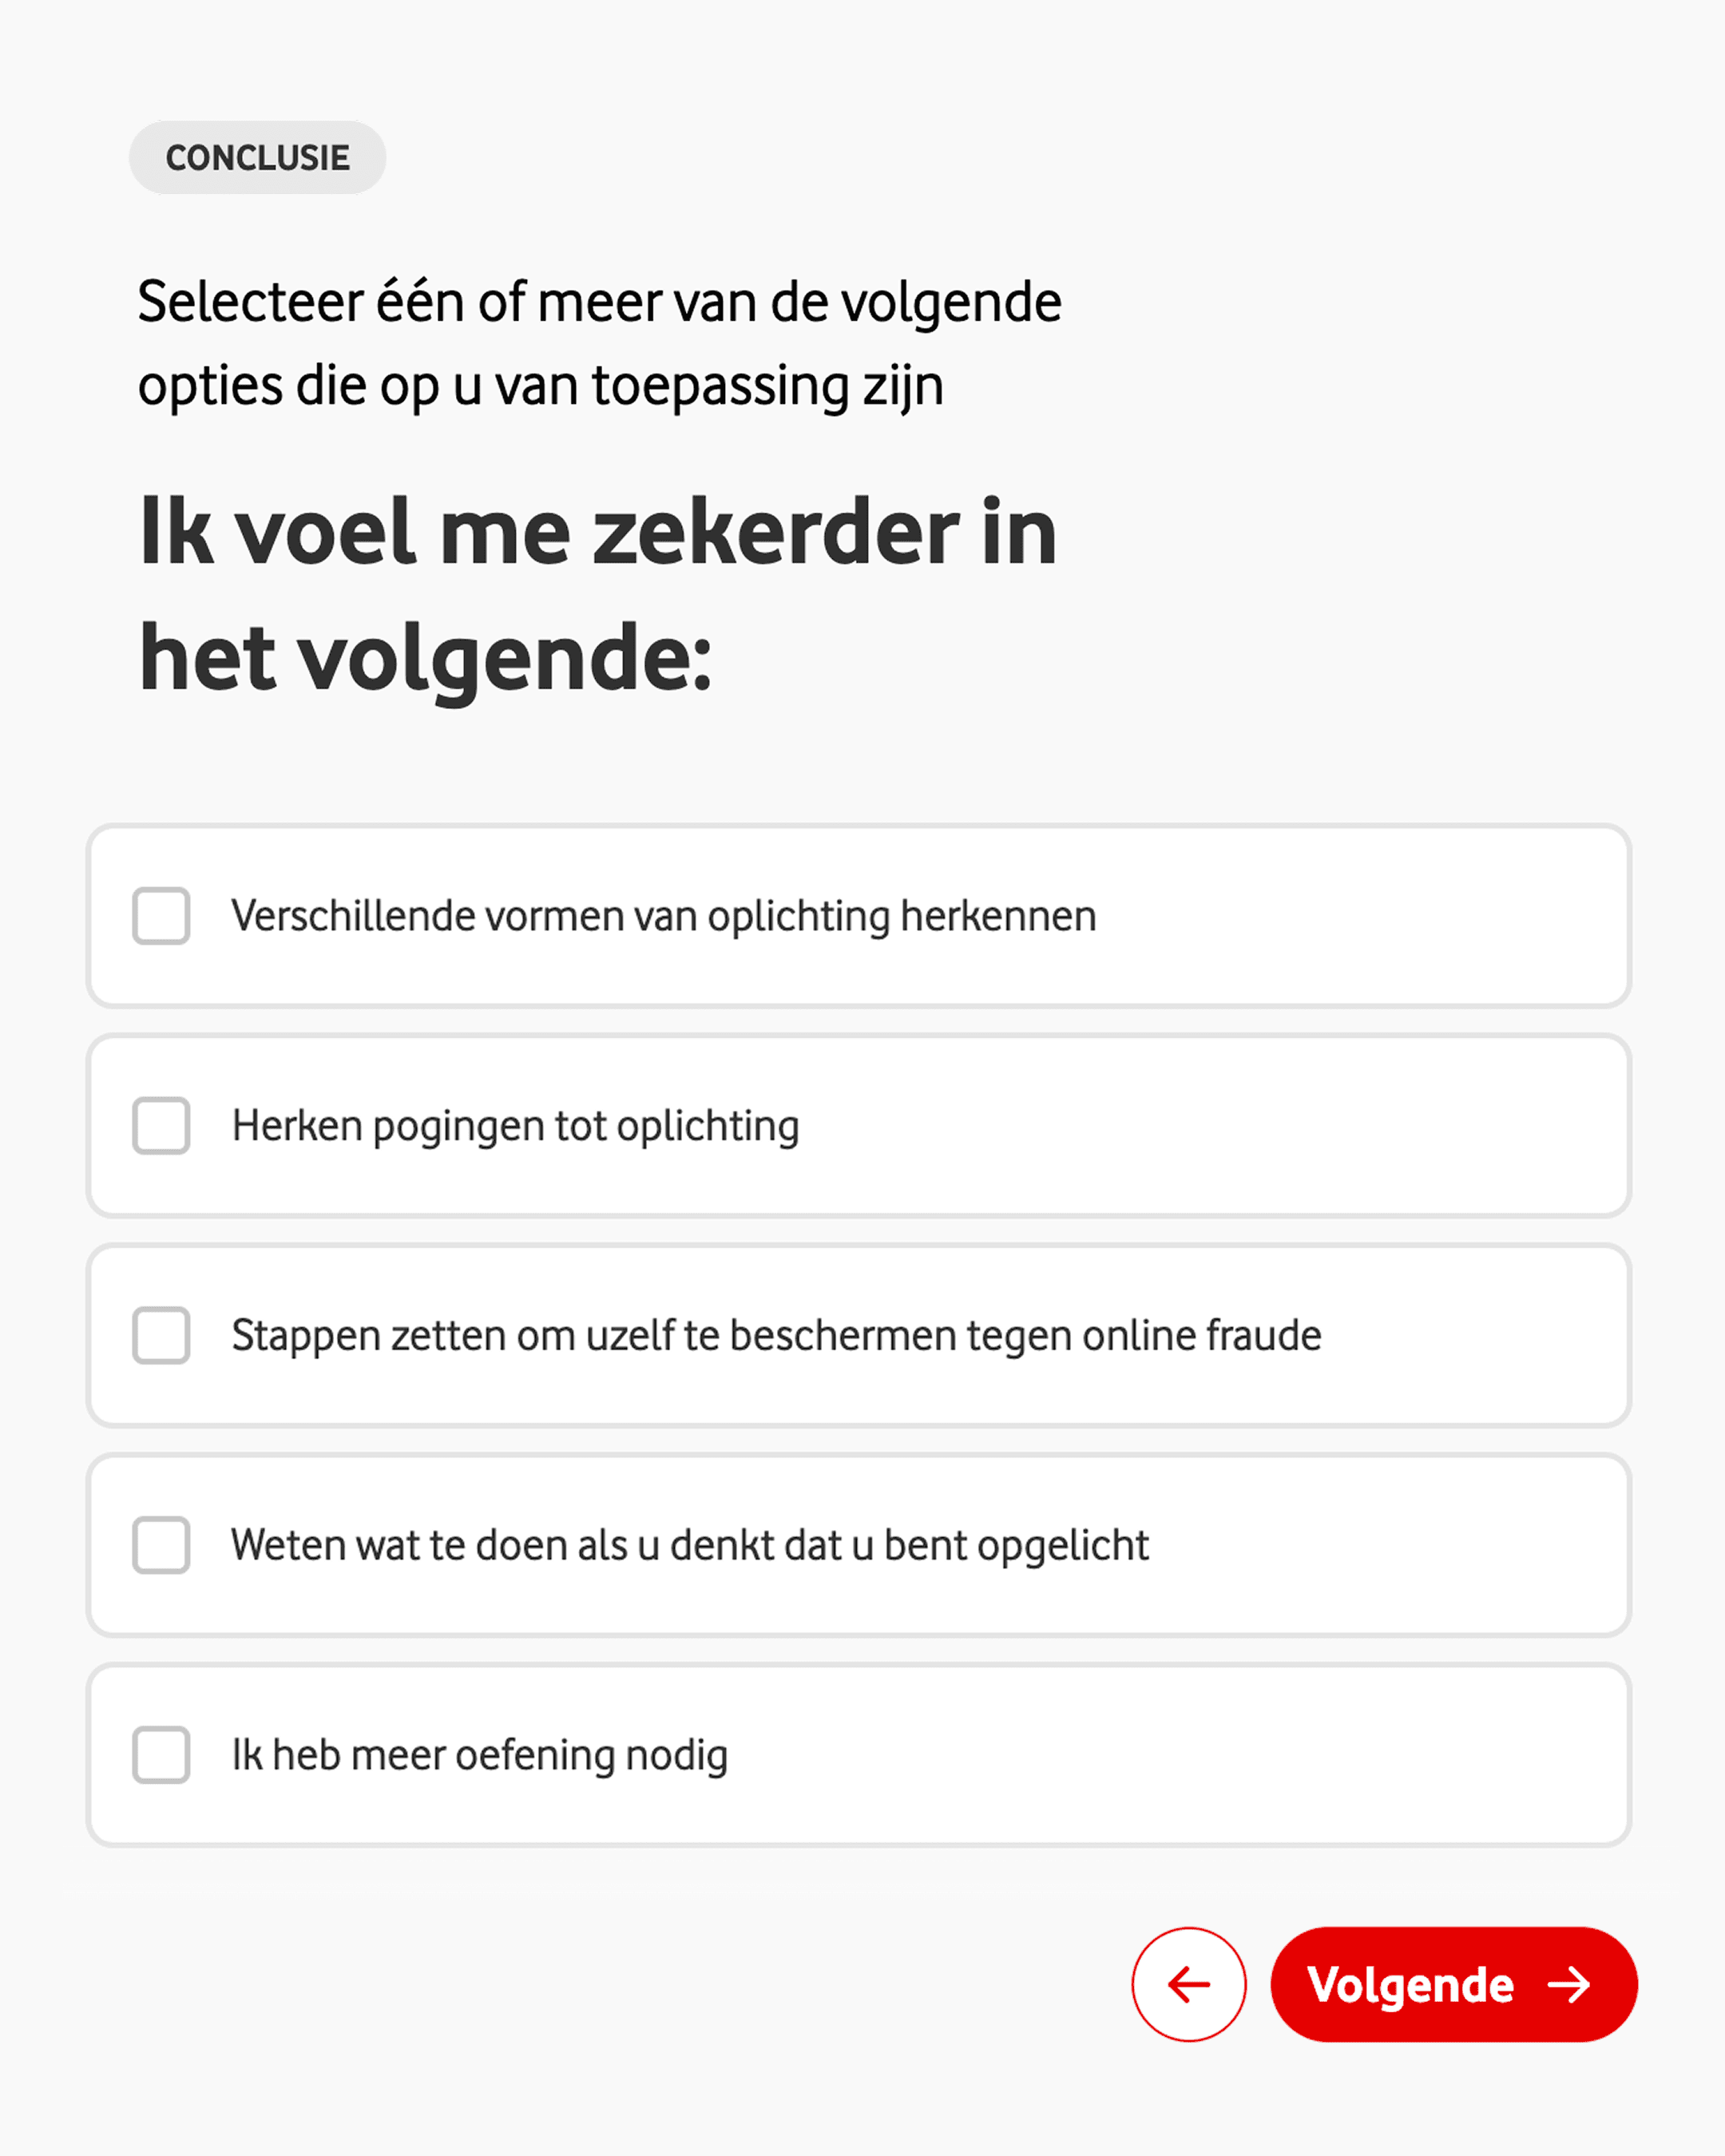This screenshot has height=2156, width=1725.
Task: Click the 'het volgende:' heading line
Action: 425,658
